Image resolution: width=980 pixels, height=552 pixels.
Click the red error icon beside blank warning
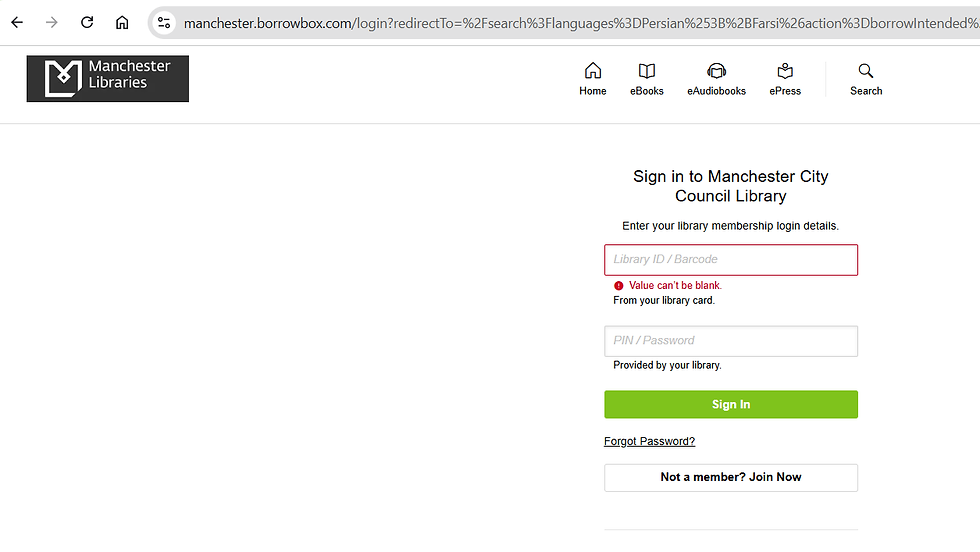(x=619, y=286)
